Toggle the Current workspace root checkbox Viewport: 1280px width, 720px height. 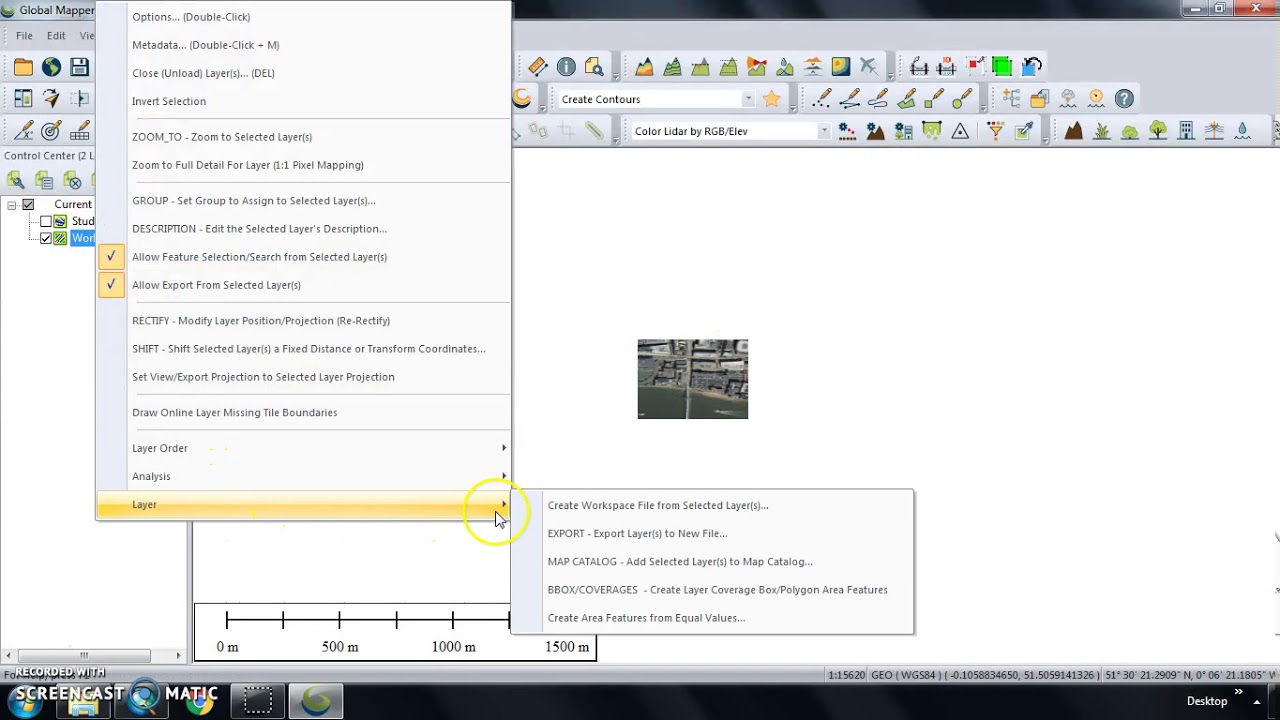pyautogui.click(x=28, y=204)
